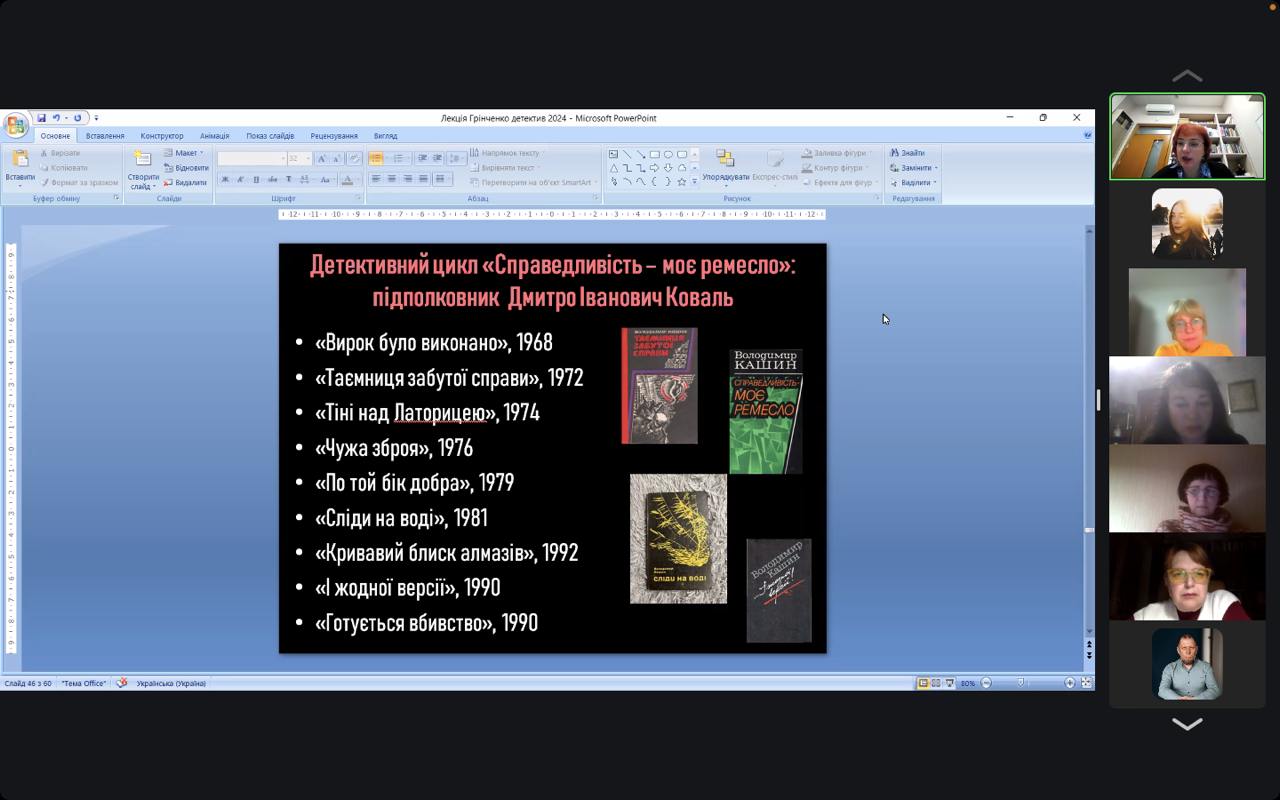This screenshot has width=1280, height=800.
Task: Click the Вставити paste icon
Action: pyautogui.click(x=20, y=160)
